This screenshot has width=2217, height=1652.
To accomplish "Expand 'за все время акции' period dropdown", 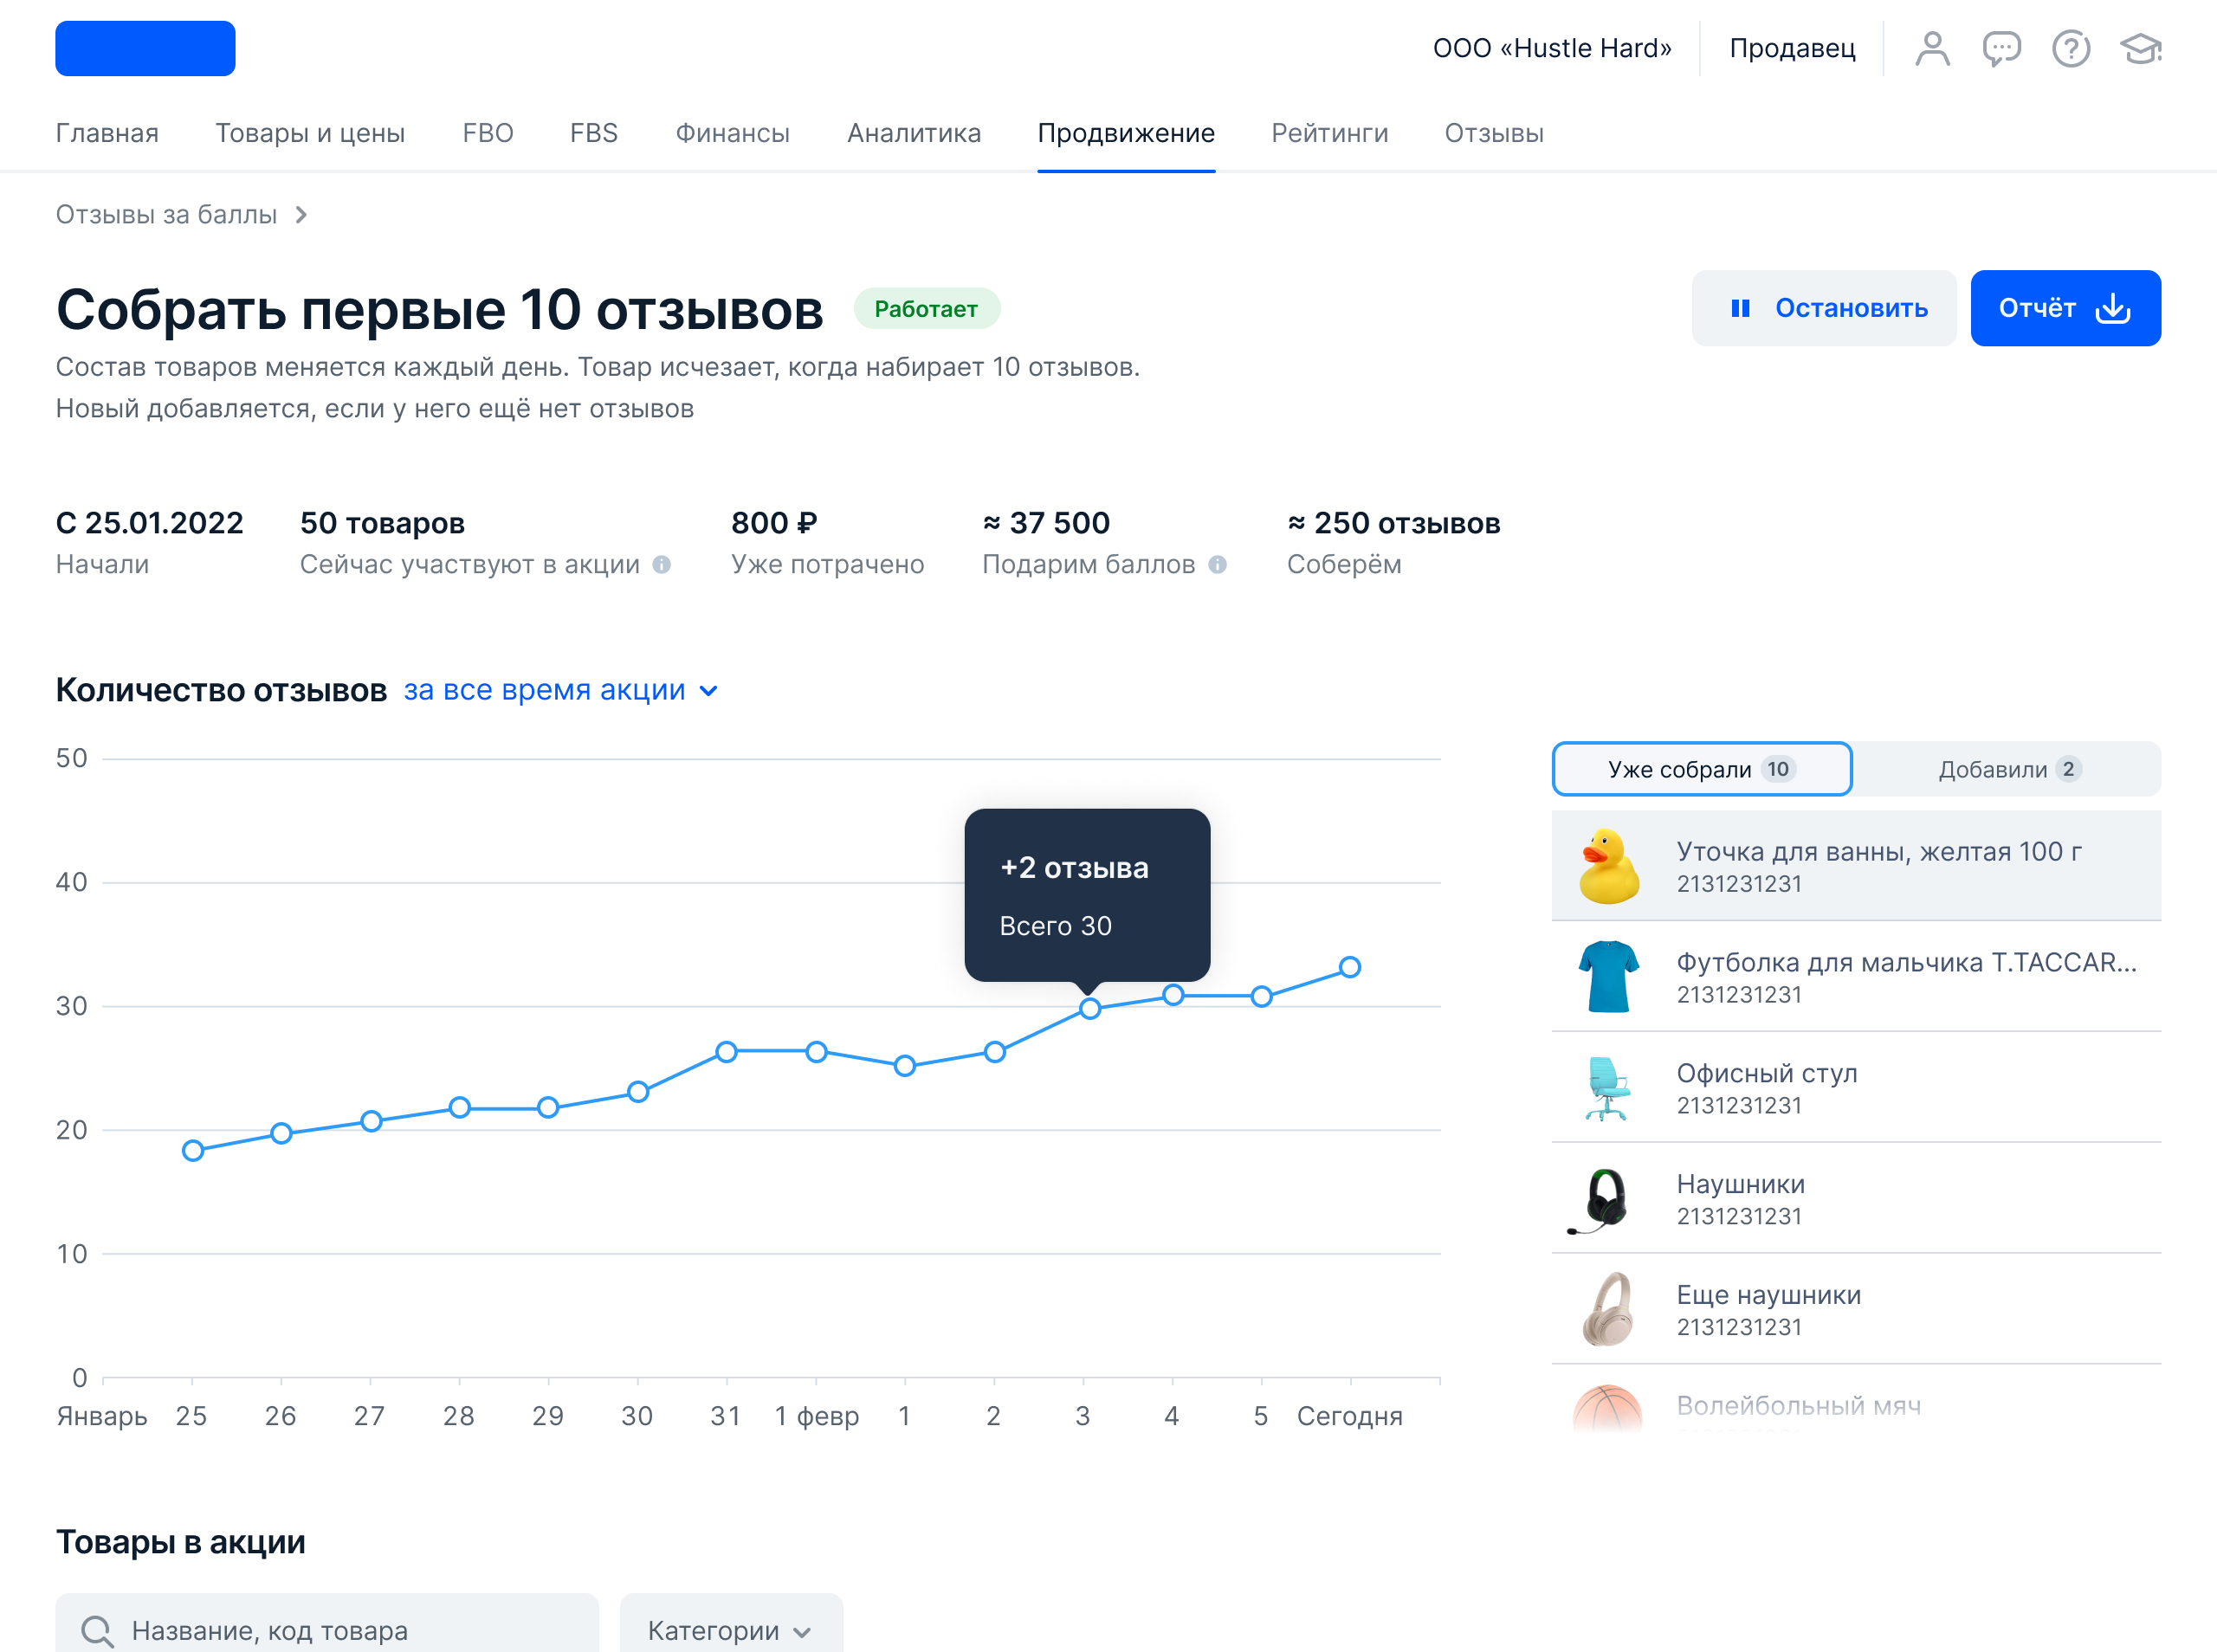I will point(561,690).
